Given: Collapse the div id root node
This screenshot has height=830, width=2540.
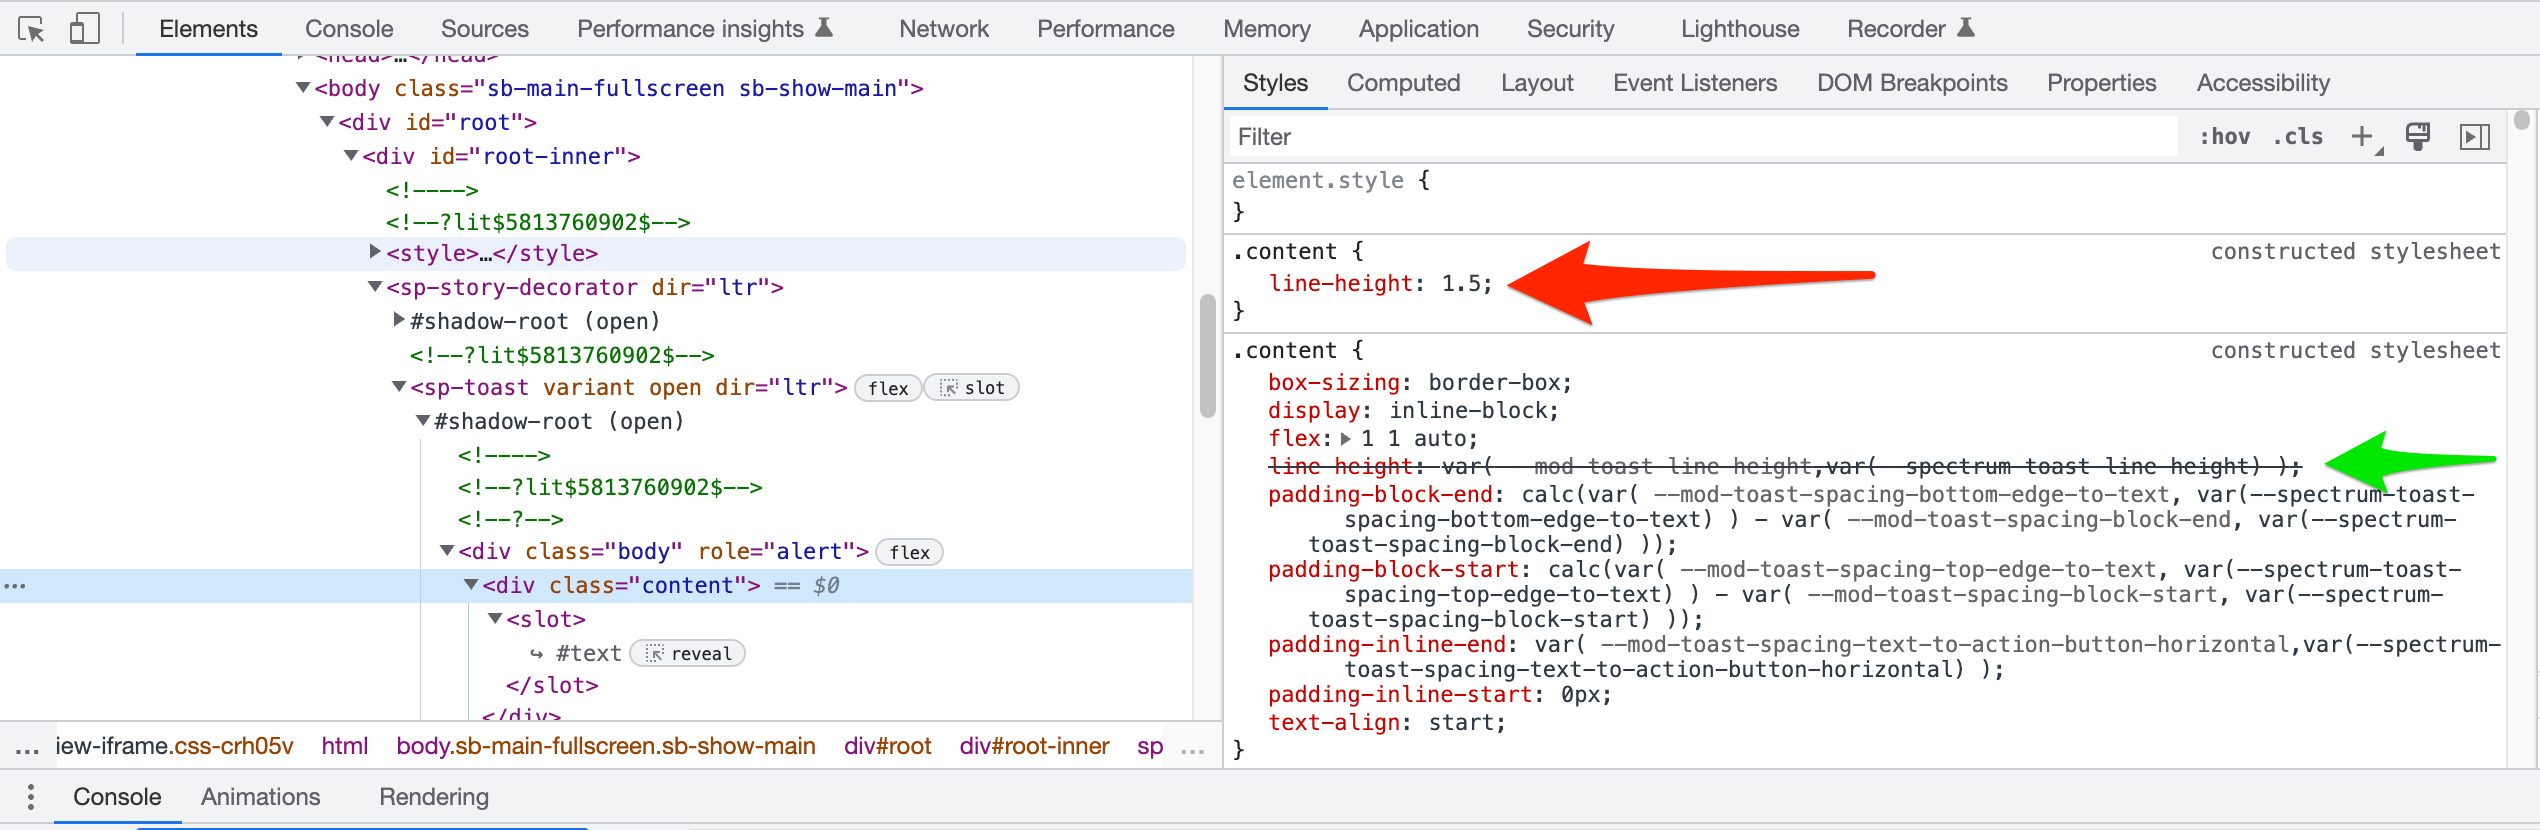Looking at the screenshot, I should pyautogui.click(x=327, y=122).
